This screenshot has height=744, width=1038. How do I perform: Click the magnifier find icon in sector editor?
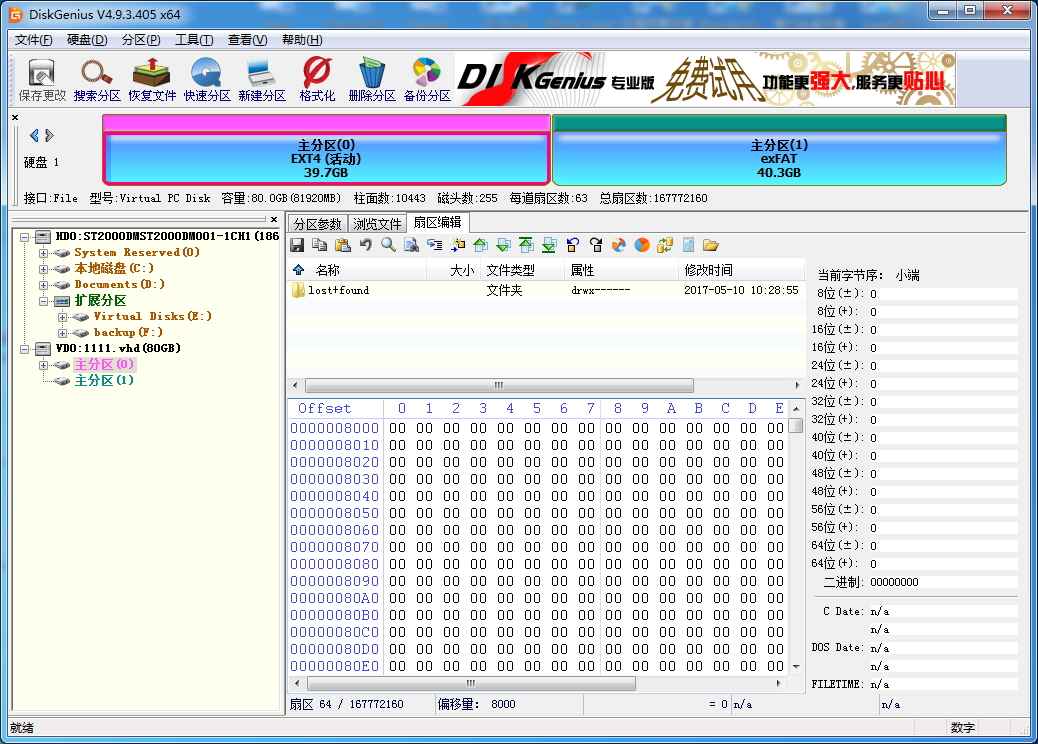tap(389, 246)
